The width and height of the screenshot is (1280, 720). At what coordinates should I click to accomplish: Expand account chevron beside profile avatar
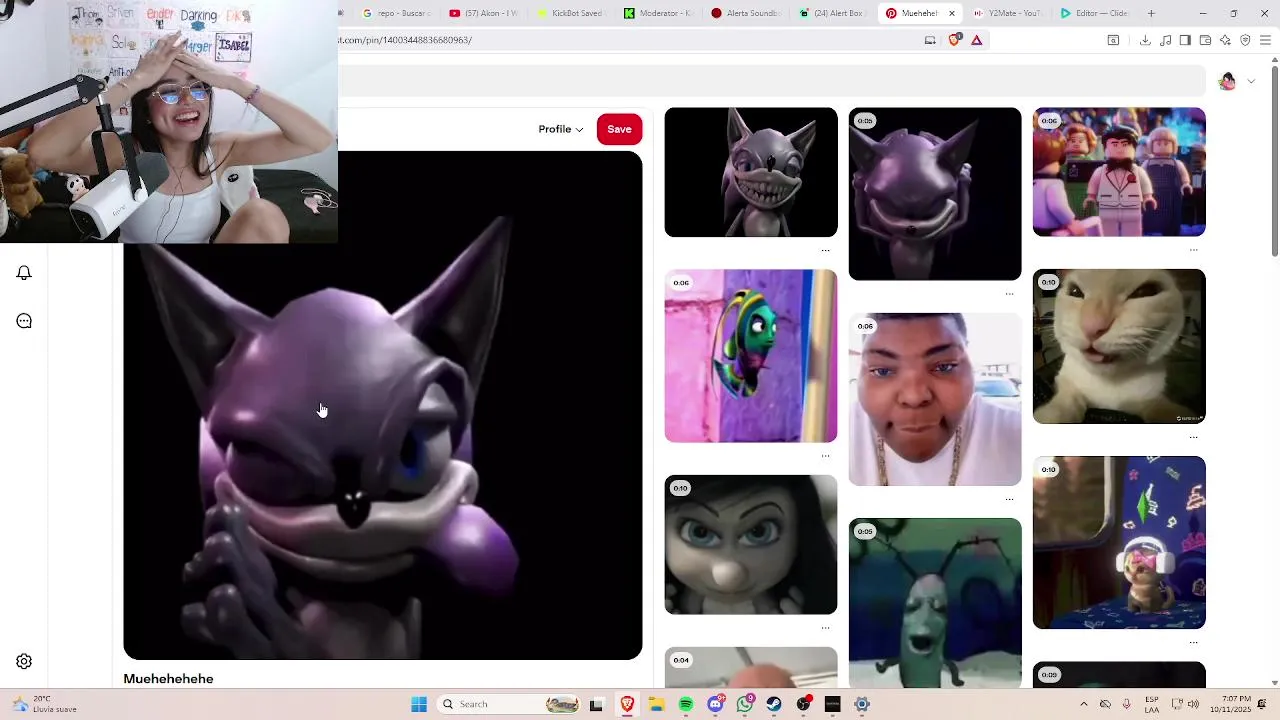coord(1251,81)
